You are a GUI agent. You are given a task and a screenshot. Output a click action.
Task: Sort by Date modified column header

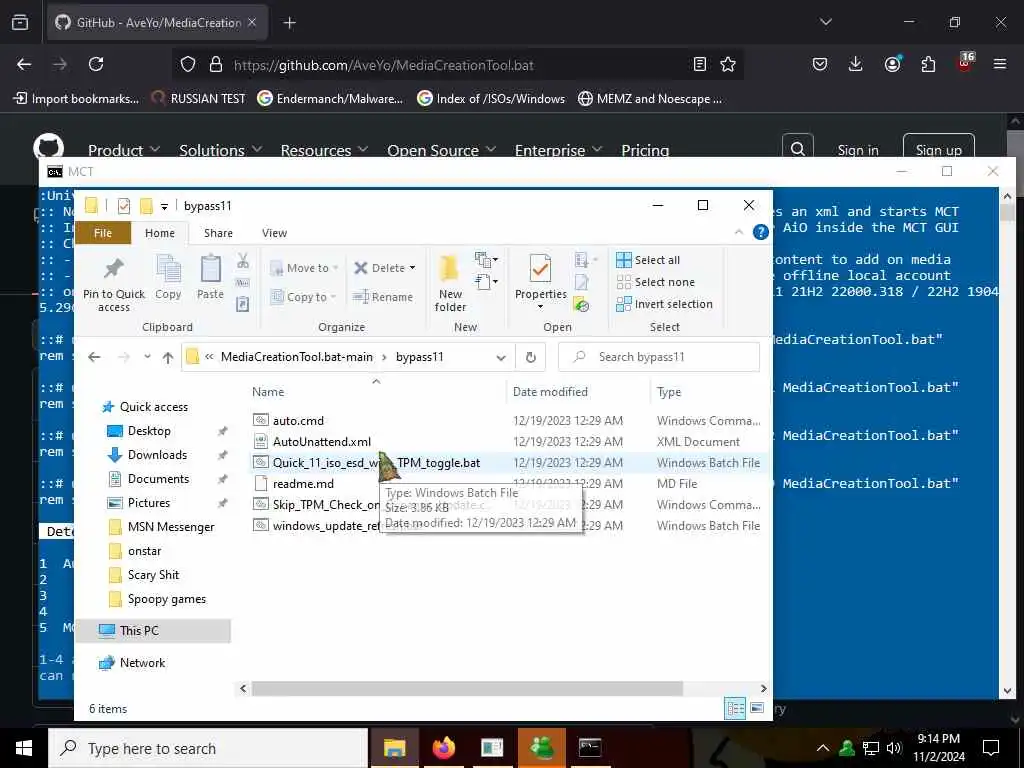pos(550,392)
